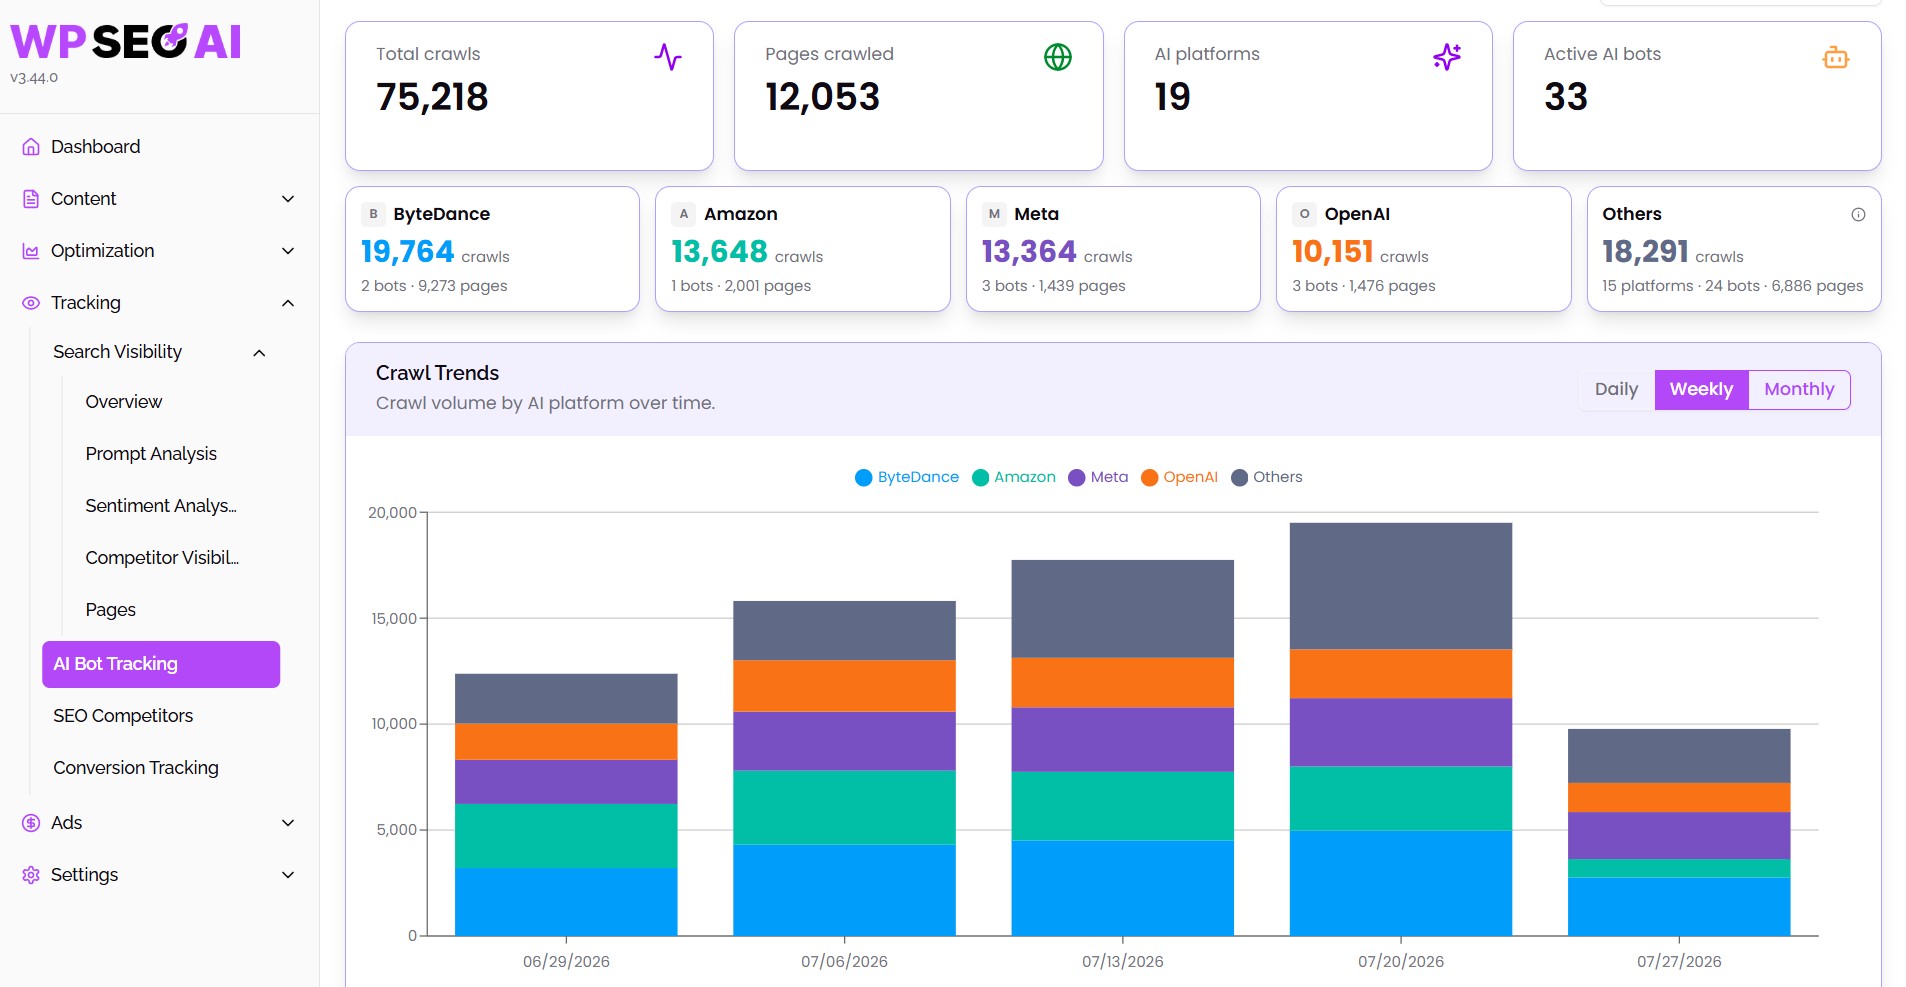Screen dimensions: 1906x987
Task: Click the Settings gear icon
Action: tap(31, 875)
